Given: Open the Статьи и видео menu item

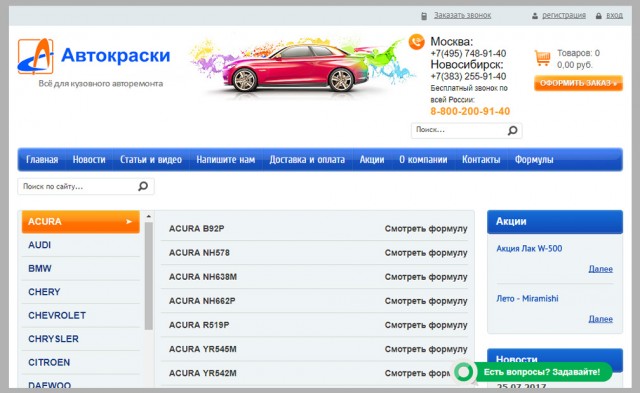Looking at the screenshot, I should [151, 160].
